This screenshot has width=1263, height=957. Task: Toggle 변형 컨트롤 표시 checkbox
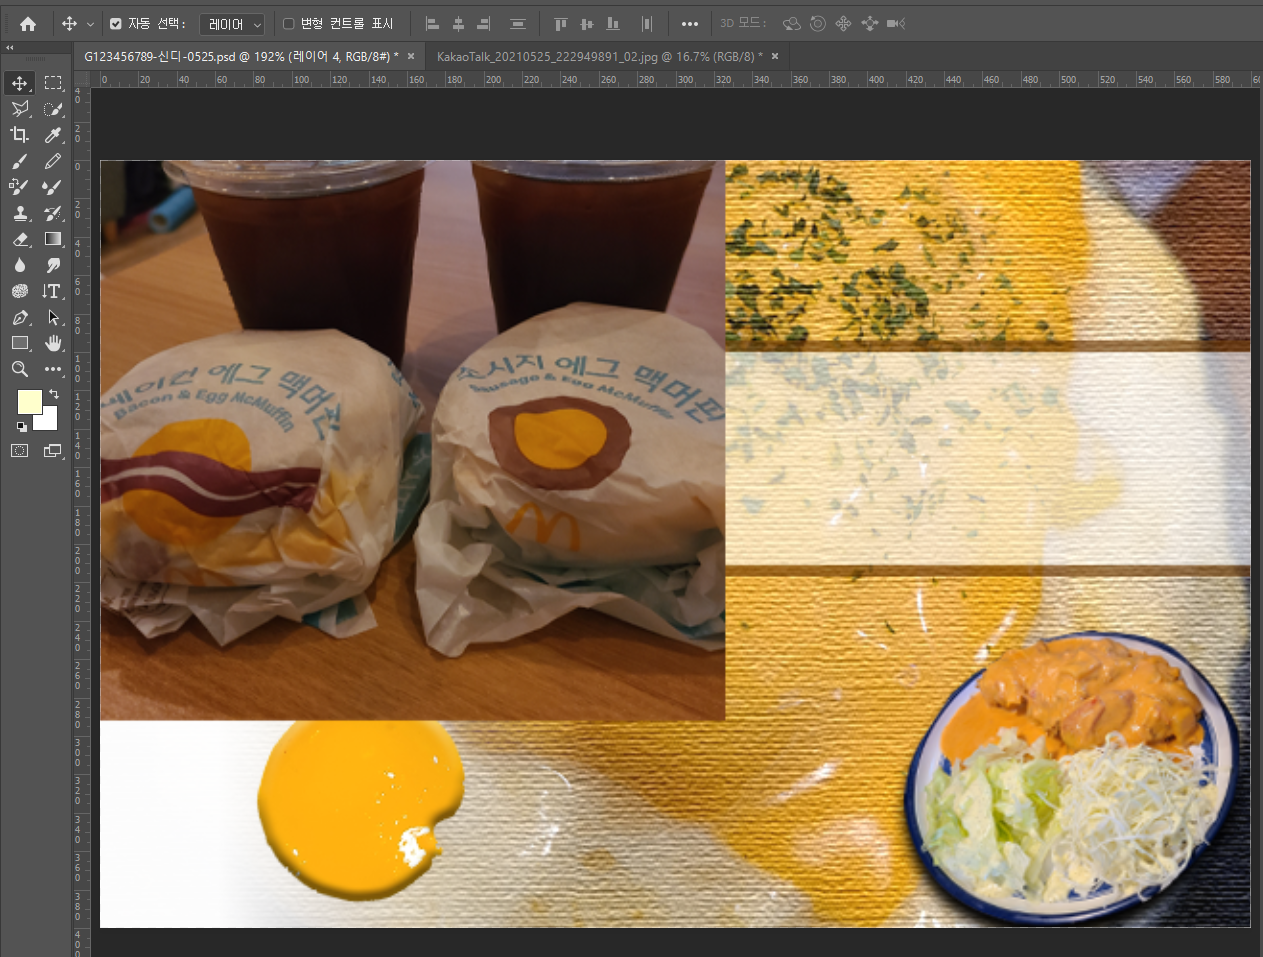coord(288,23)
